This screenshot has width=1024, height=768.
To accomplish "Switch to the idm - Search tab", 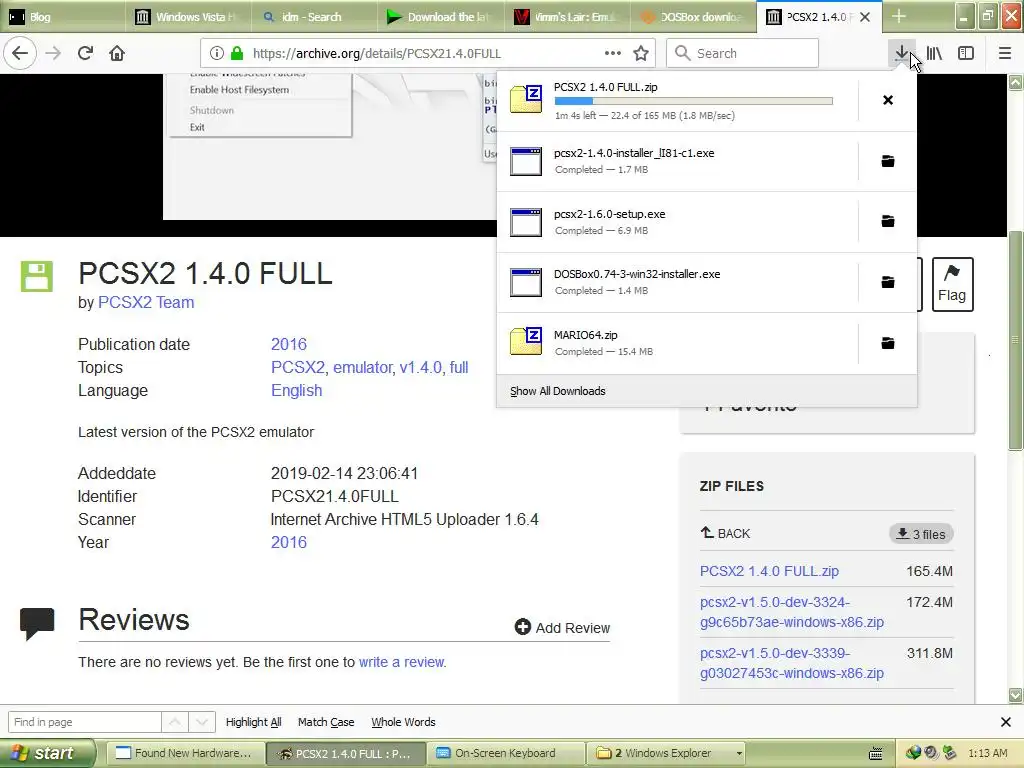I will pos(314,17).
